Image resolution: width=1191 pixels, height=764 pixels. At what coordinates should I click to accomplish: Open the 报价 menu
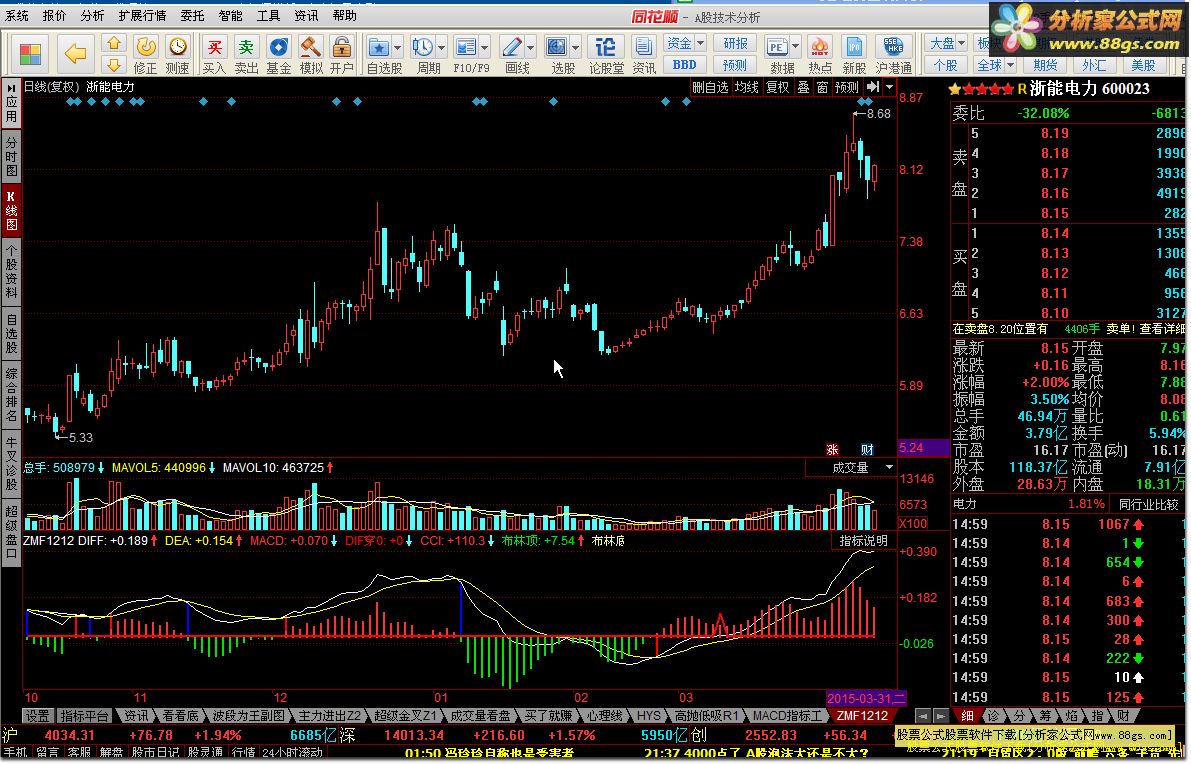click(55, 15)
